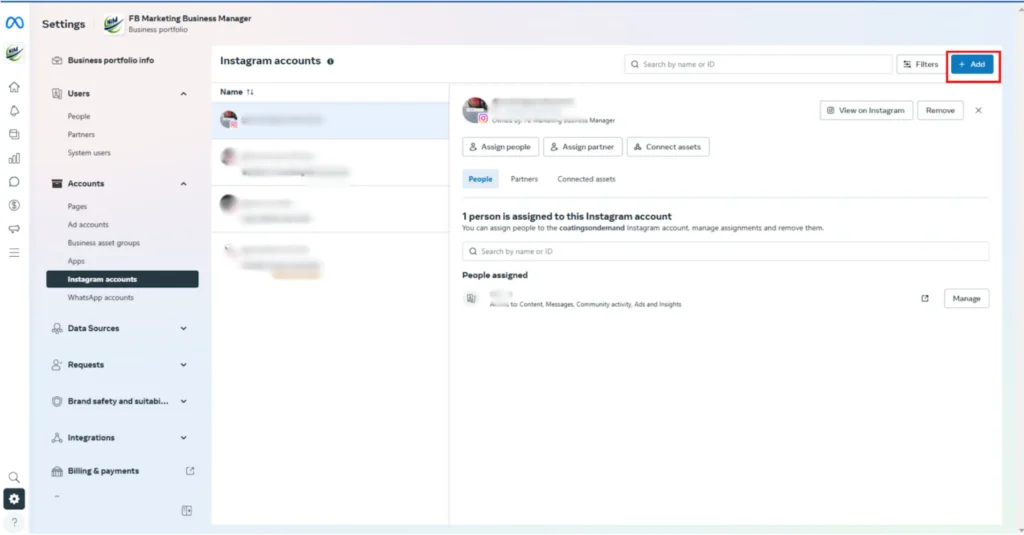Switch to the Connected assets tab

click(x=586, y=179)
